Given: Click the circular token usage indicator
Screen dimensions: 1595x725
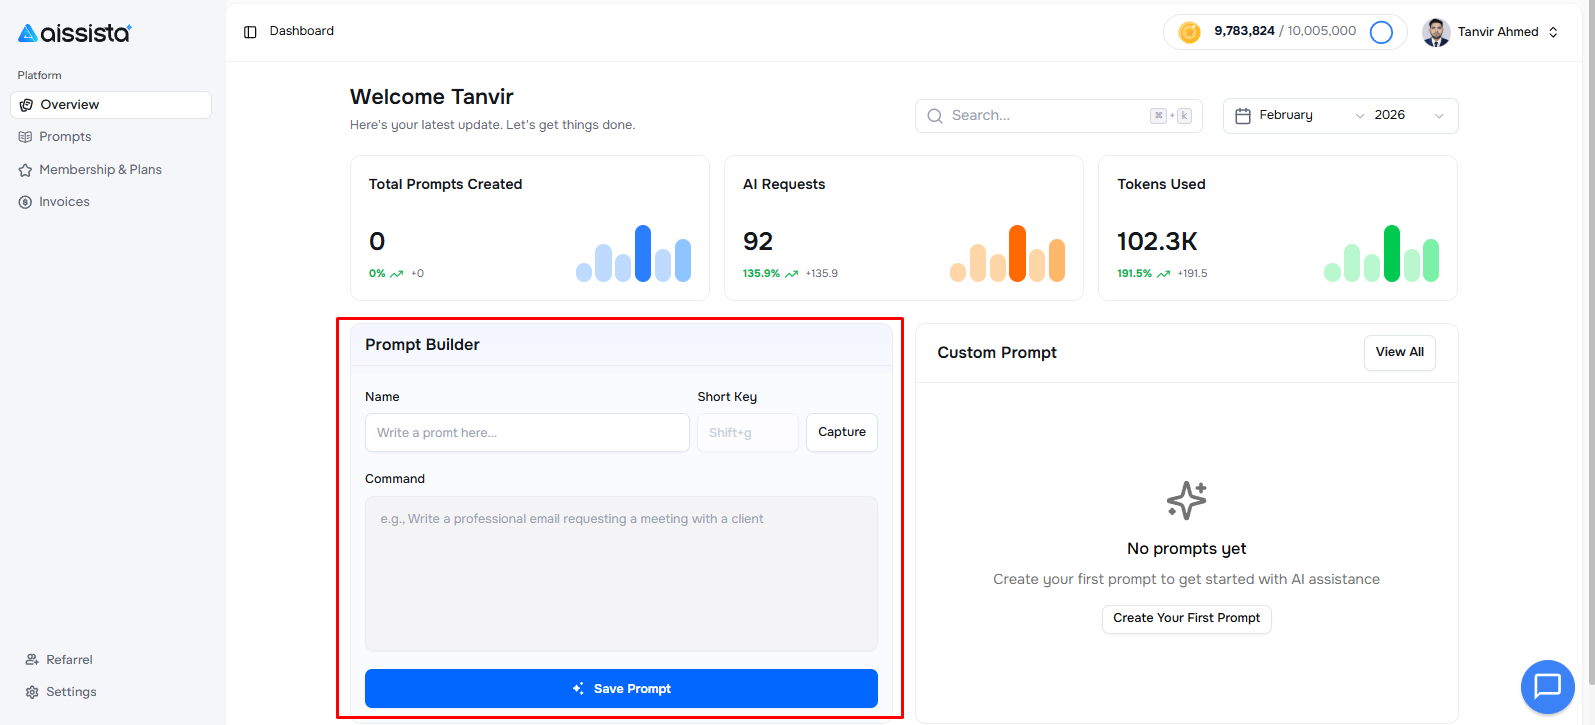Looking at the screenshot, I should [1381, 32].
